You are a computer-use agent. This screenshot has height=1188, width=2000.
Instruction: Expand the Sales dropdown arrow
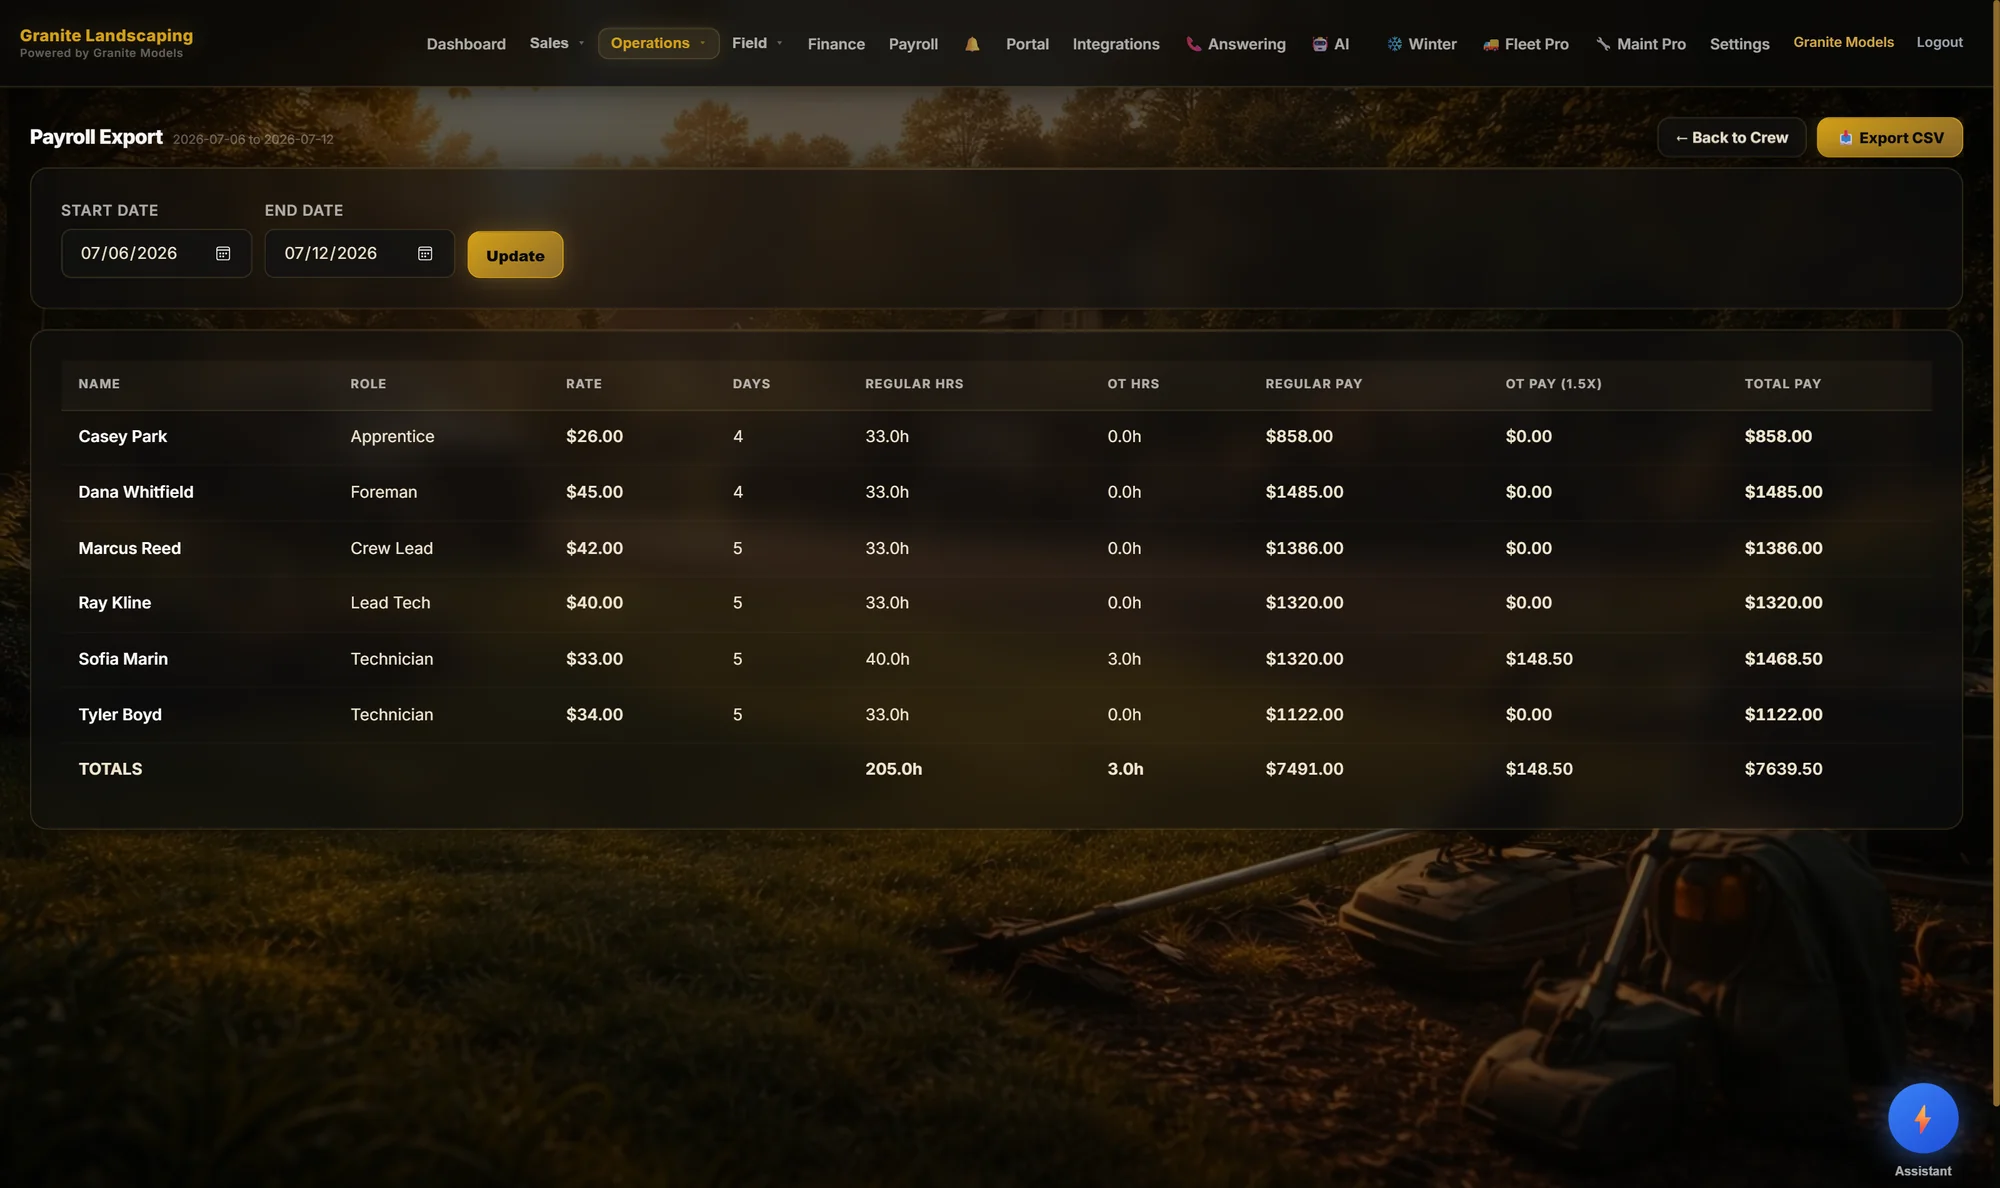coord(581,43)
